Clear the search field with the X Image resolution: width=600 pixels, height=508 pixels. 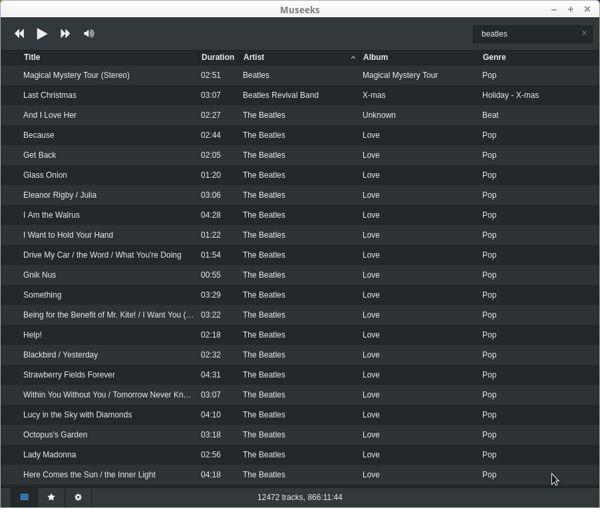(584, 33)
